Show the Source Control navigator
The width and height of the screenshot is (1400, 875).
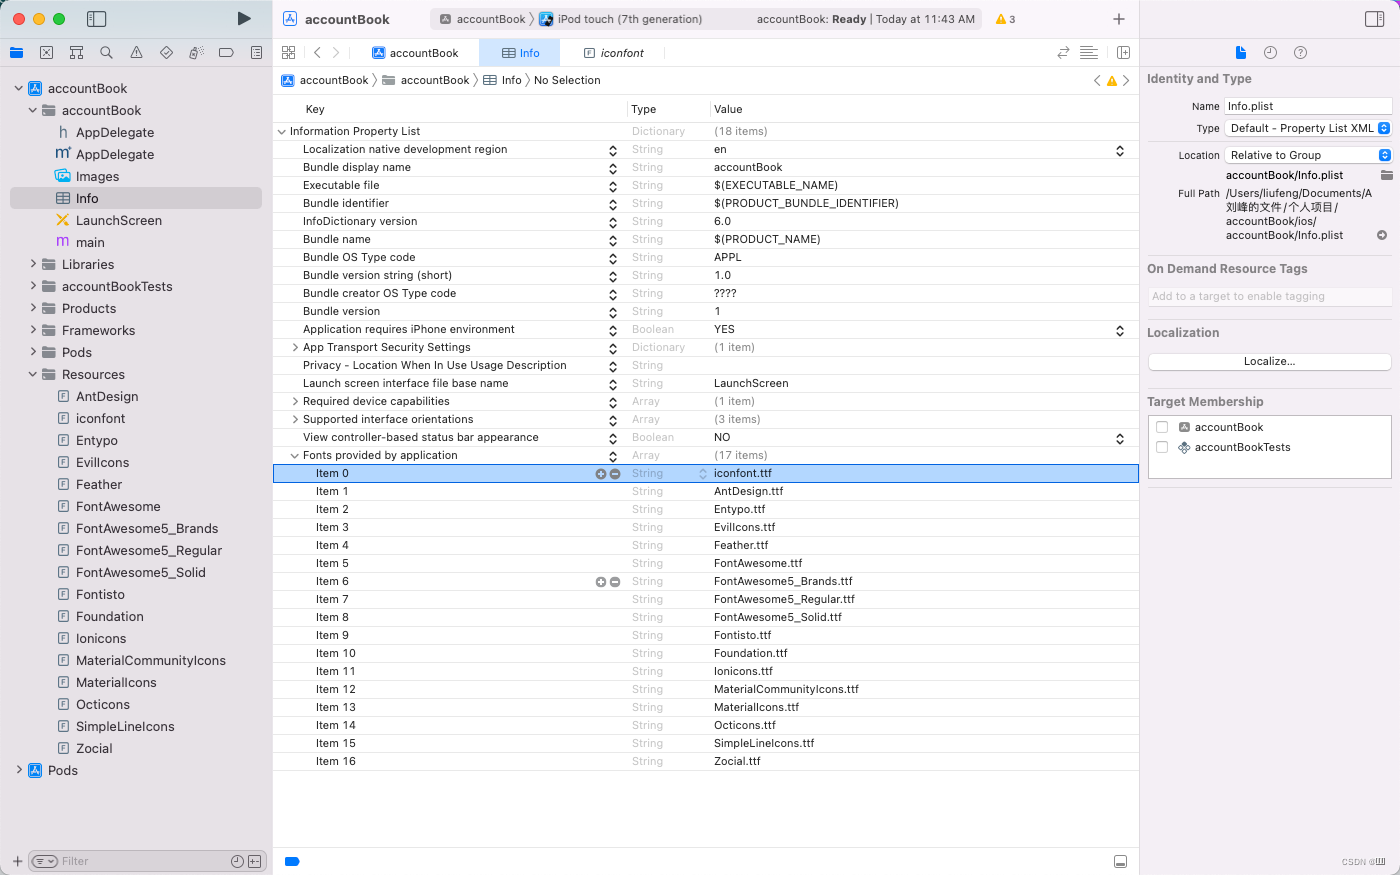coord(46,53)
